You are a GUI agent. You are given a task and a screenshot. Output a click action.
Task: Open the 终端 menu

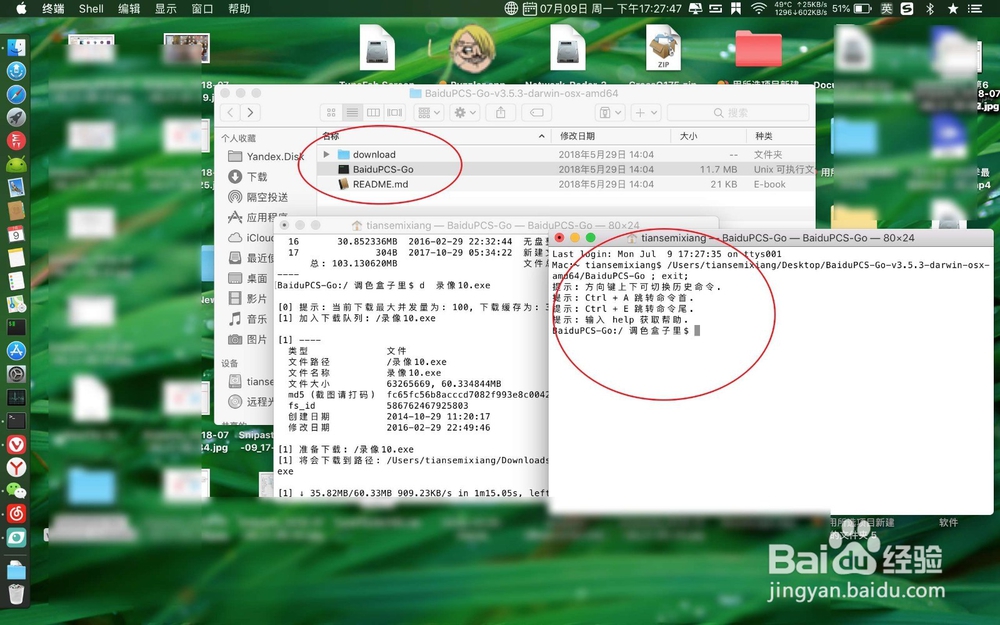[x=53, y=8]
